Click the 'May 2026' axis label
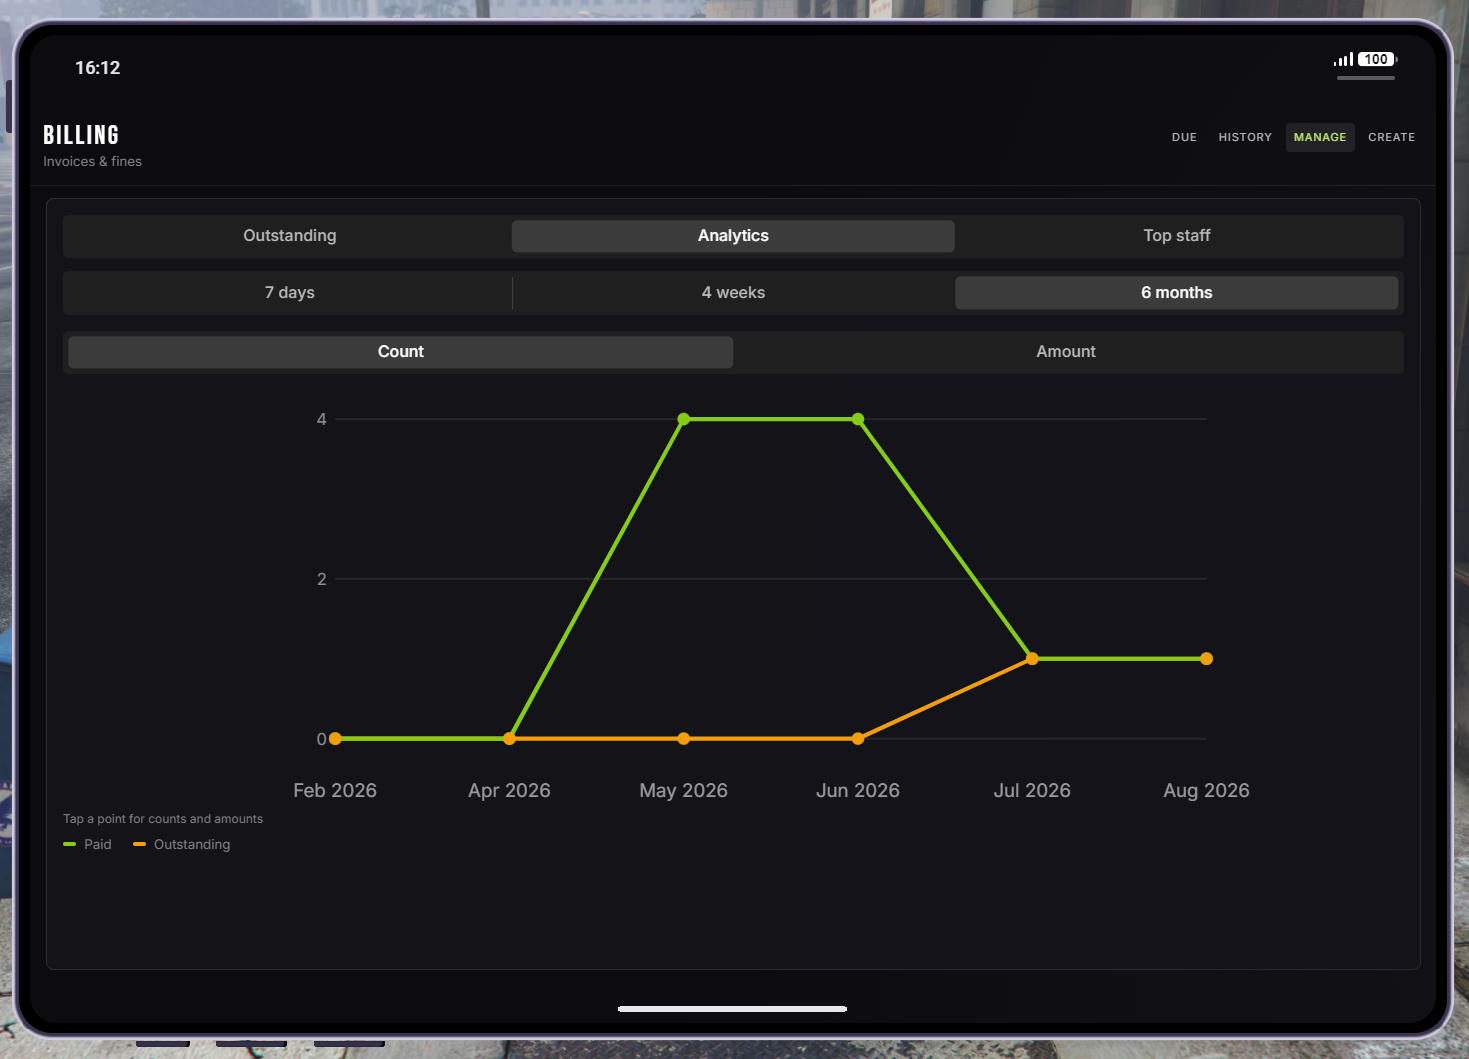The height and width of the screenshot is (1059, 1469). coord(684,791)
